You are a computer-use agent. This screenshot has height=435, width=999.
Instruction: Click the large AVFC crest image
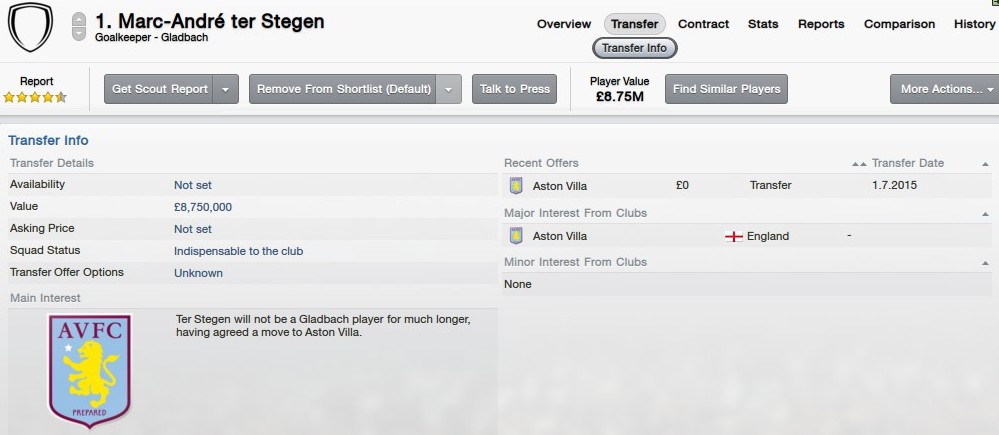click(90, 370)
